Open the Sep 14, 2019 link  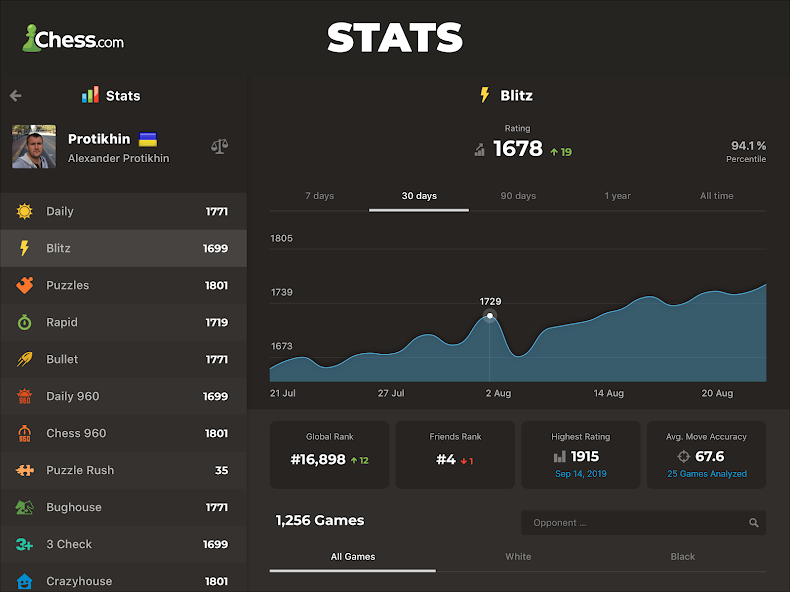click(x=580, y=474)
